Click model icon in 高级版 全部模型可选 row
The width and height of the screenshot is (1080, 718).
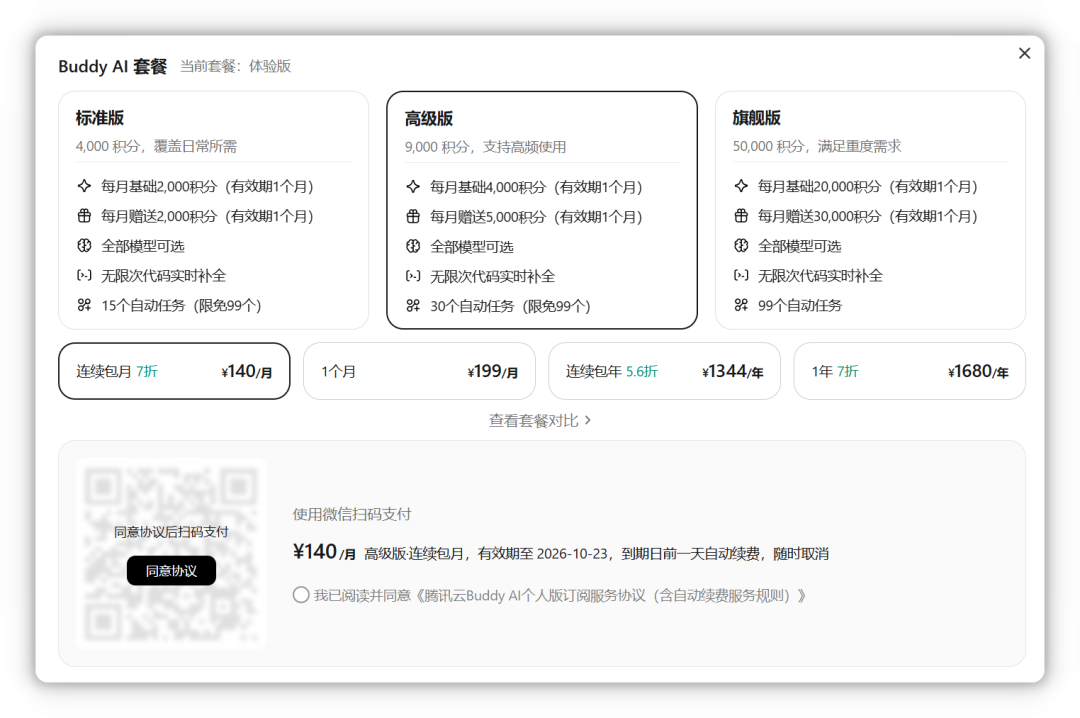pos(413,246)
